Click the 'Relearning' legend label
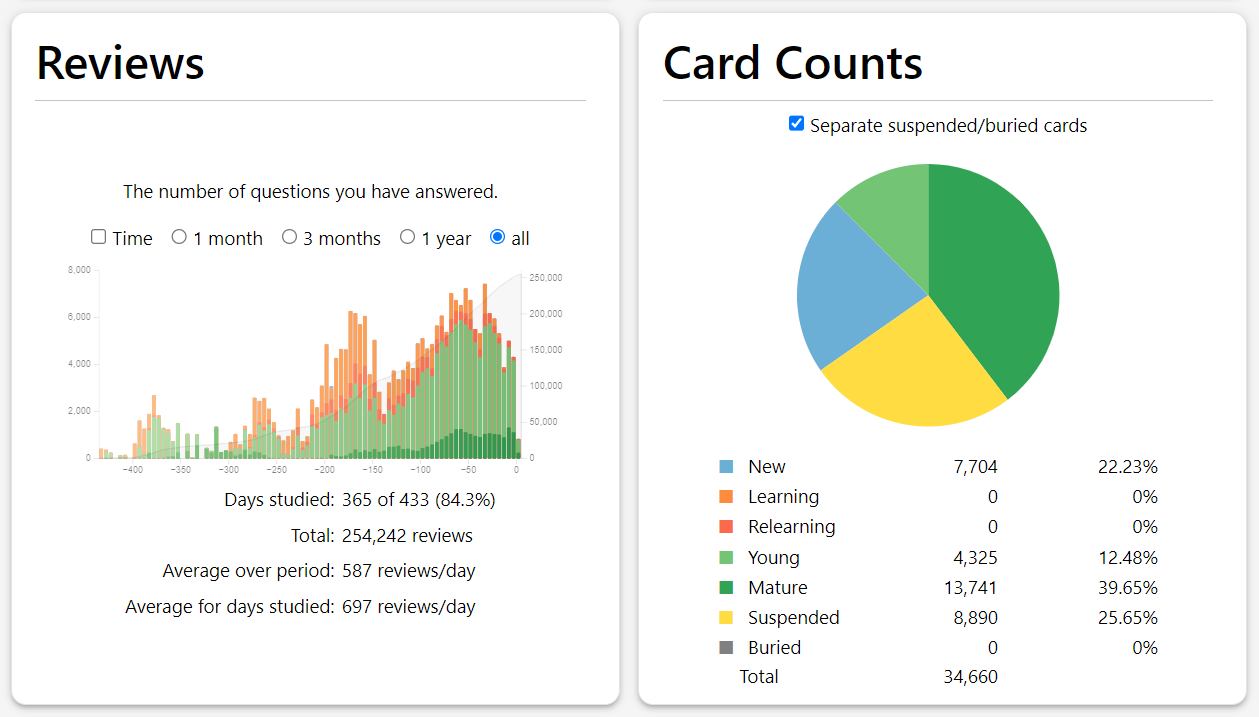The image size is (1259, 717). tap(791, 527)
